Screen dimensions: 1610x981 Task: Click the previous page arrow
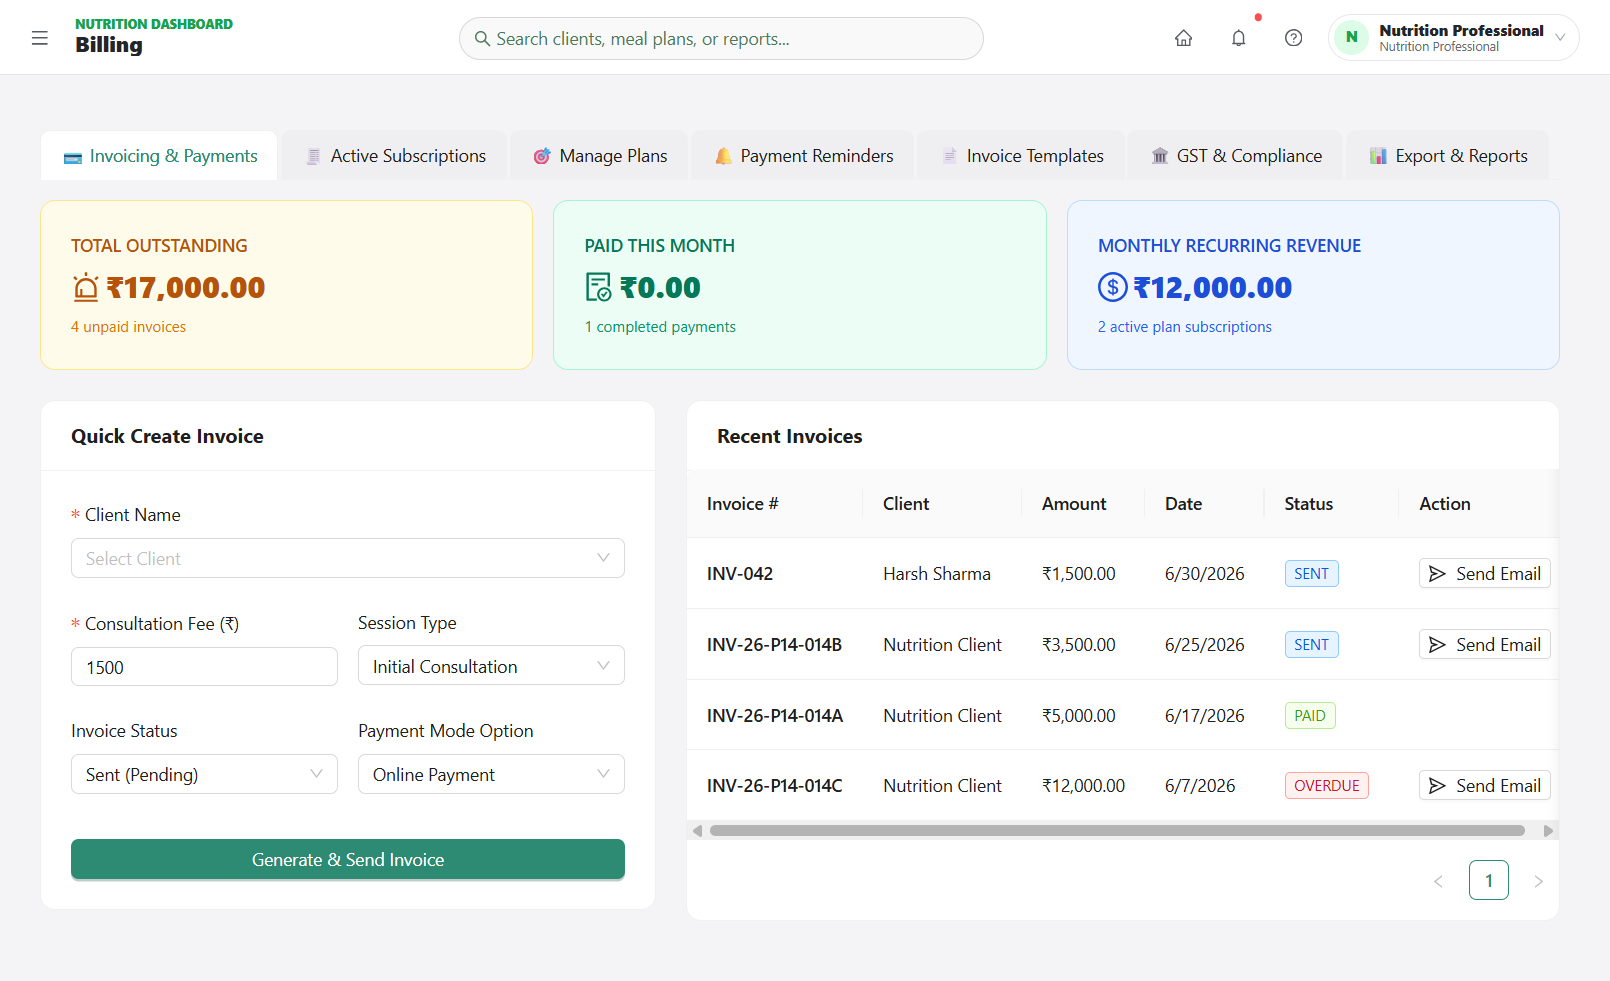[x=1438, y=881]
